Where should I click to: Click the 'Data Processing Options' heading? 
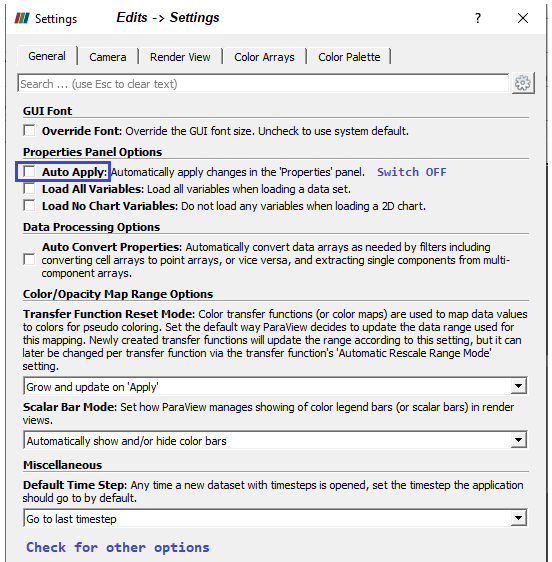click(91, 227)
